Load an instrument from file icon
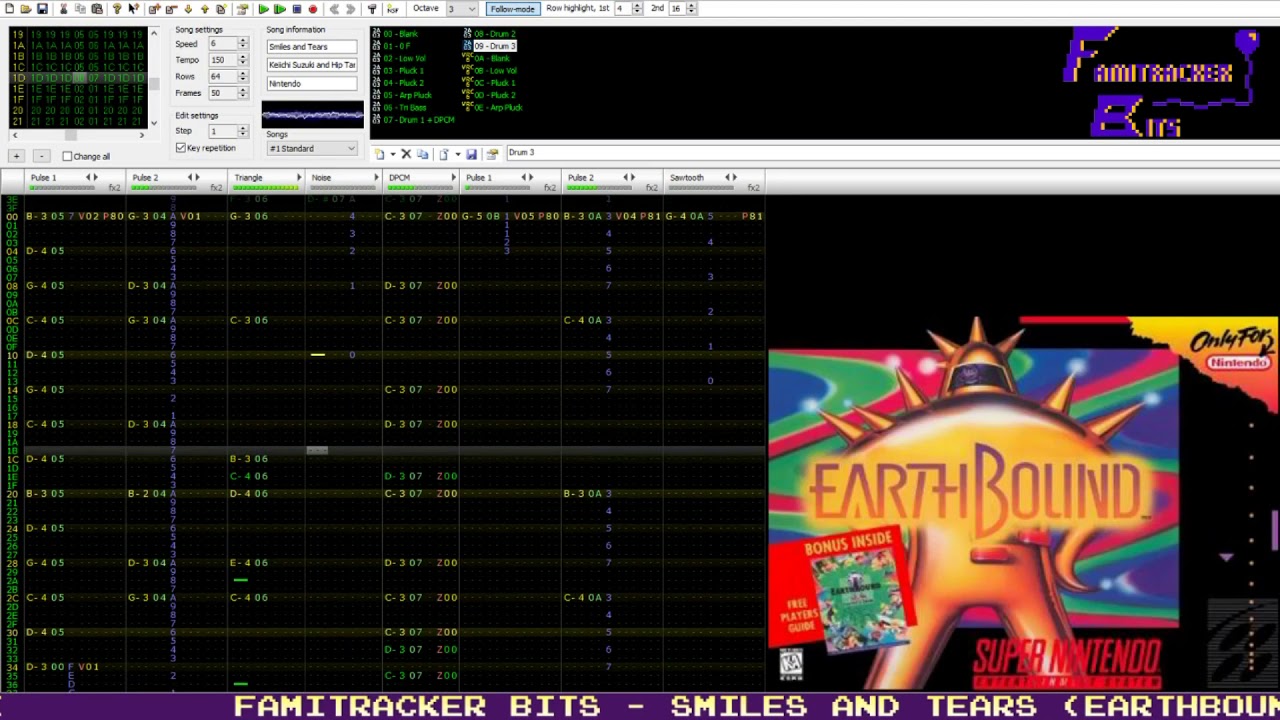Viewport: 1280px width, 720px height. (444, 154)
